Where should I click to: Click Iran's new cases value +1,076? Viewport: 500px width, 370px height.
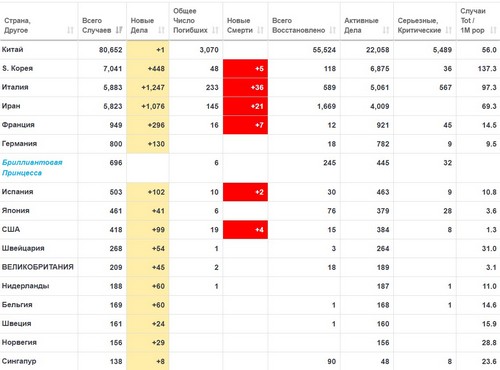pyautogui.click(x=153, y=106)
